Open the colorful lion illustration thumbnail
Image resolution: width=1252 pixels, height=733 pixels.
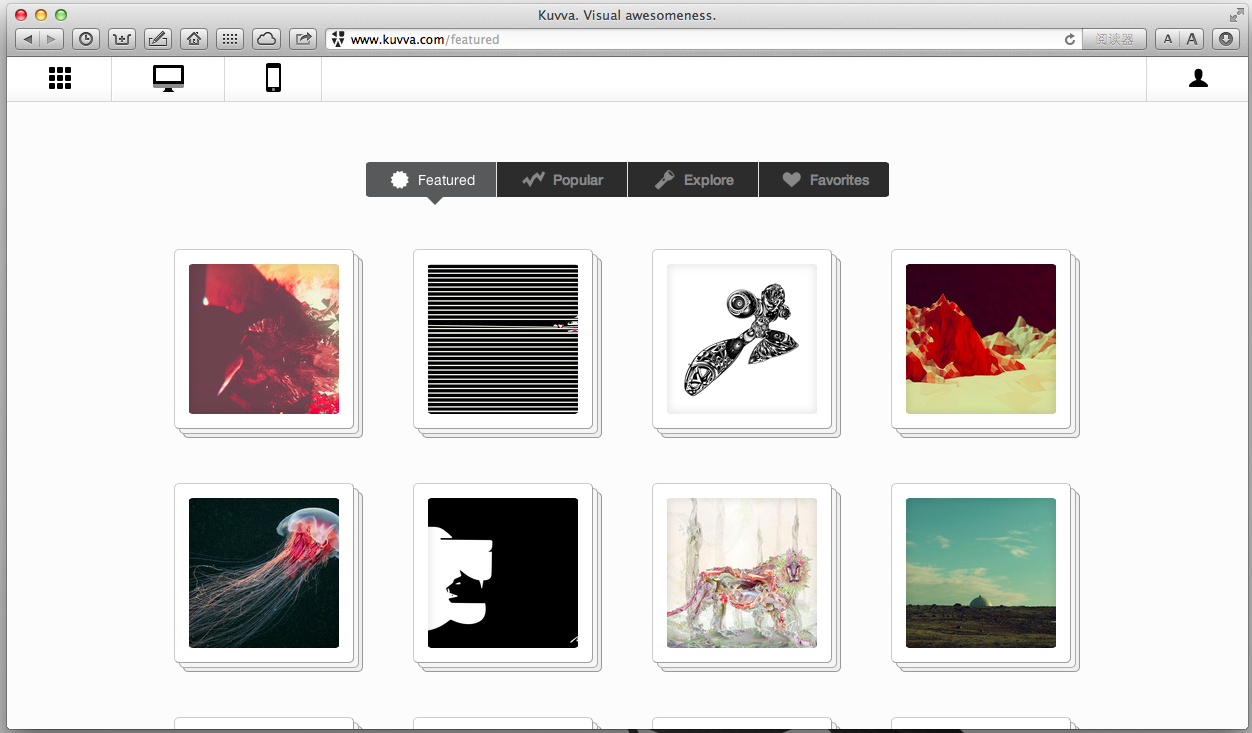[742, 573]
